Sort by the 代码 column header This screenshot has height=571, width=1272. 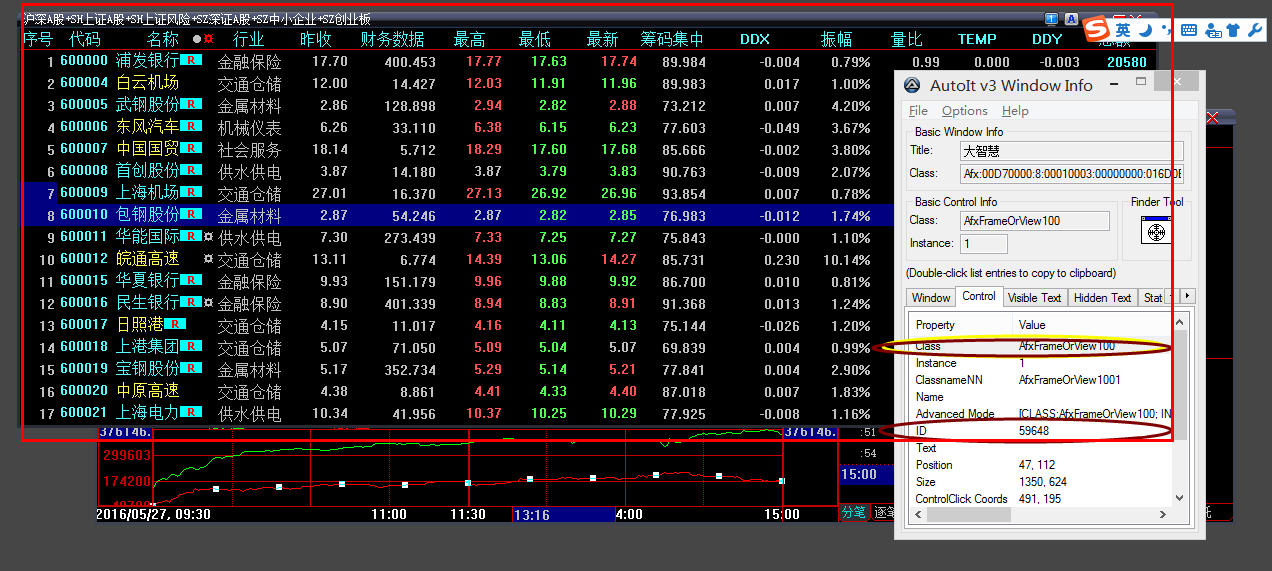tap(84, 39)
